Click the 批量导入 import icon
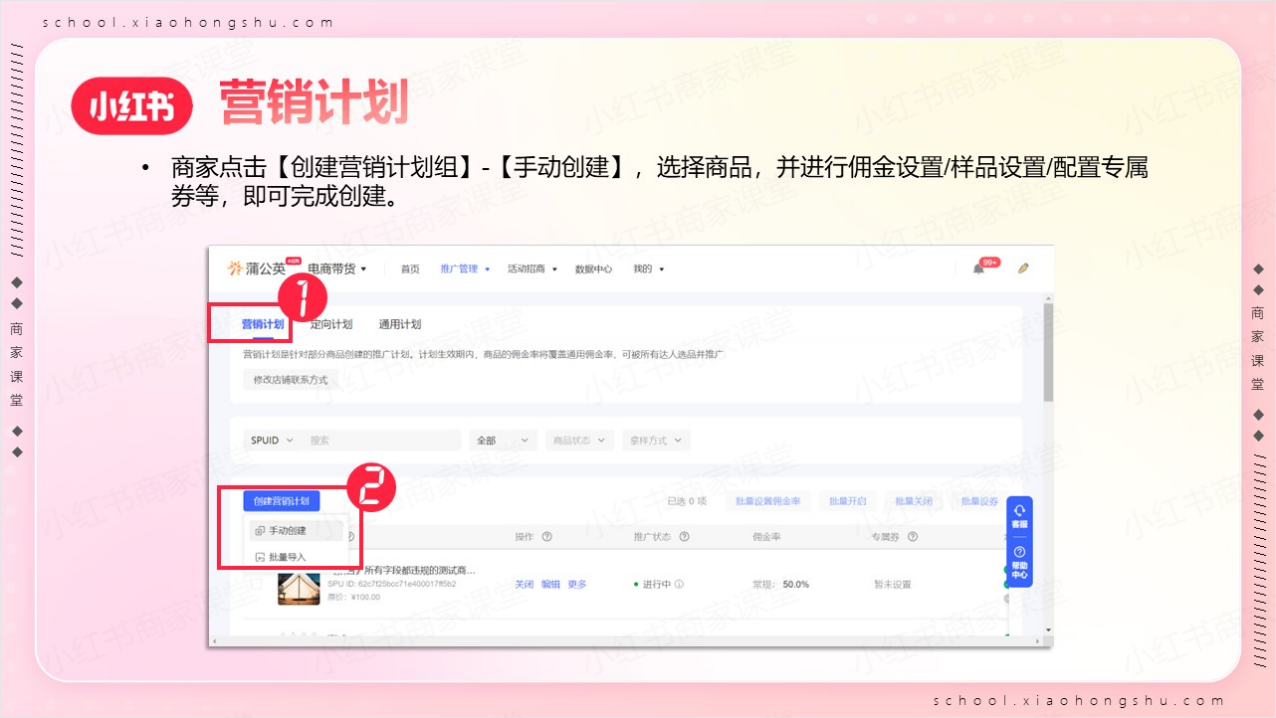1276x718 pixels. tap(260, 557)
